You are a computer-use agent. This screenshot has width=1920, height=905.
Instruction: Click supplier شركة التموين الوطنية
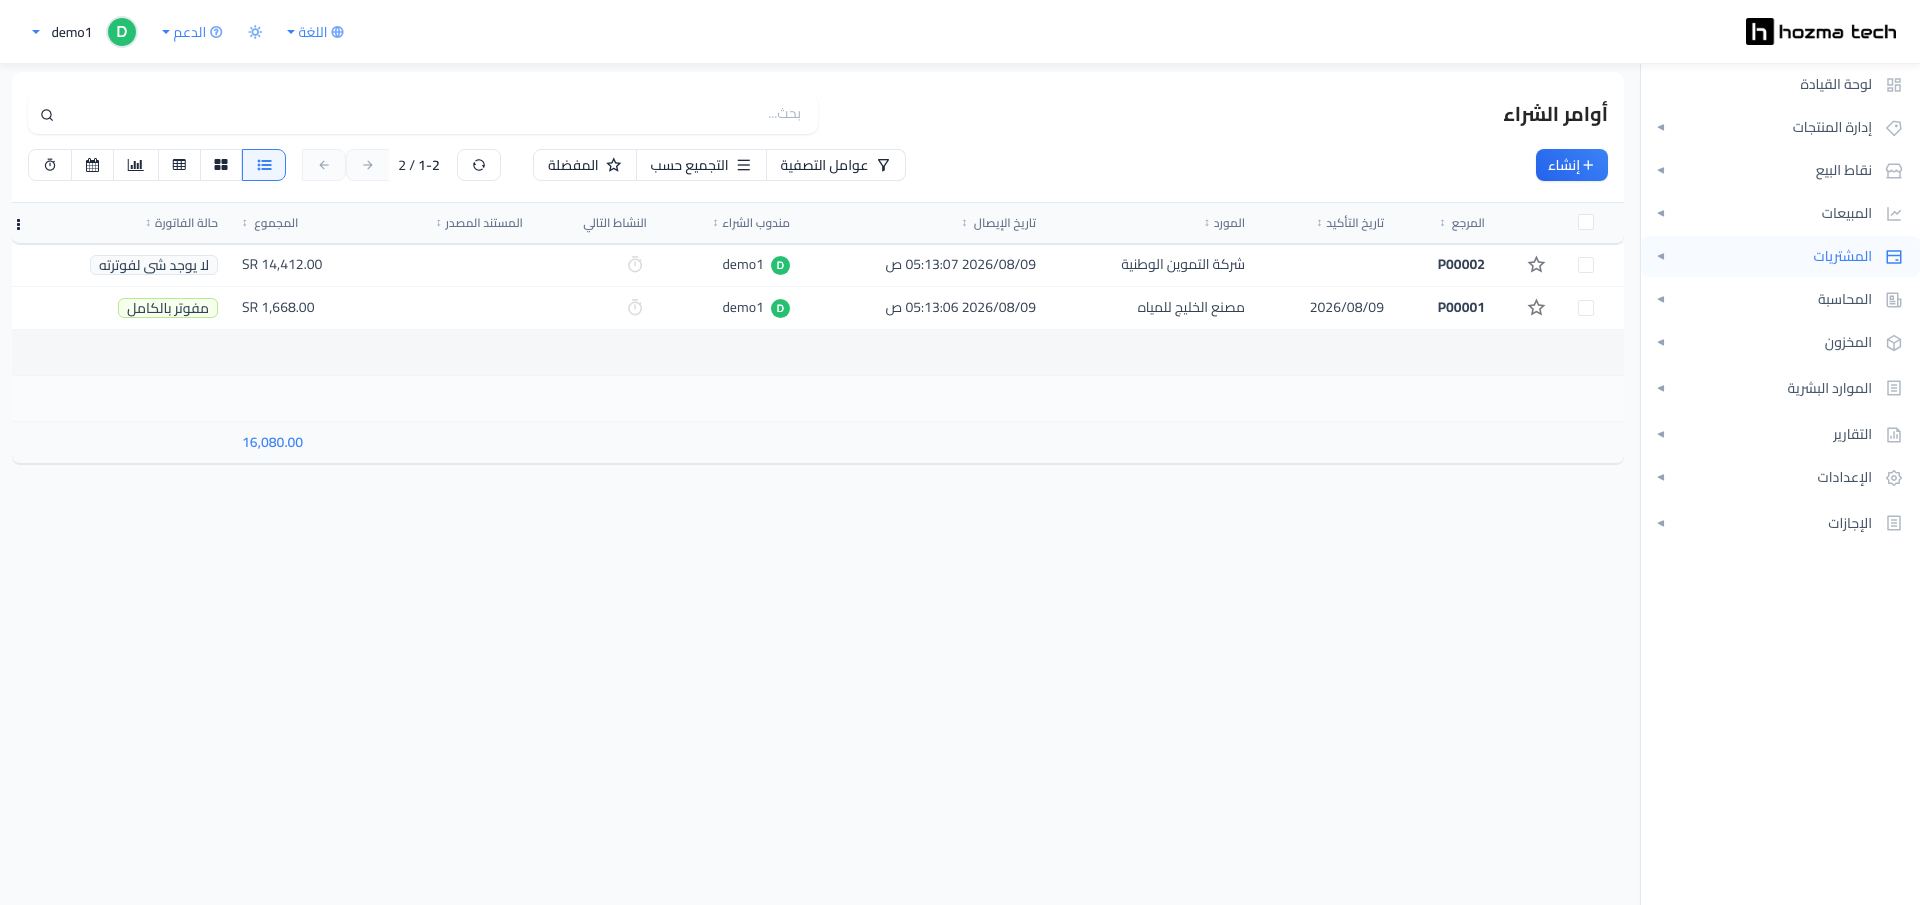tap(1183, 265)
